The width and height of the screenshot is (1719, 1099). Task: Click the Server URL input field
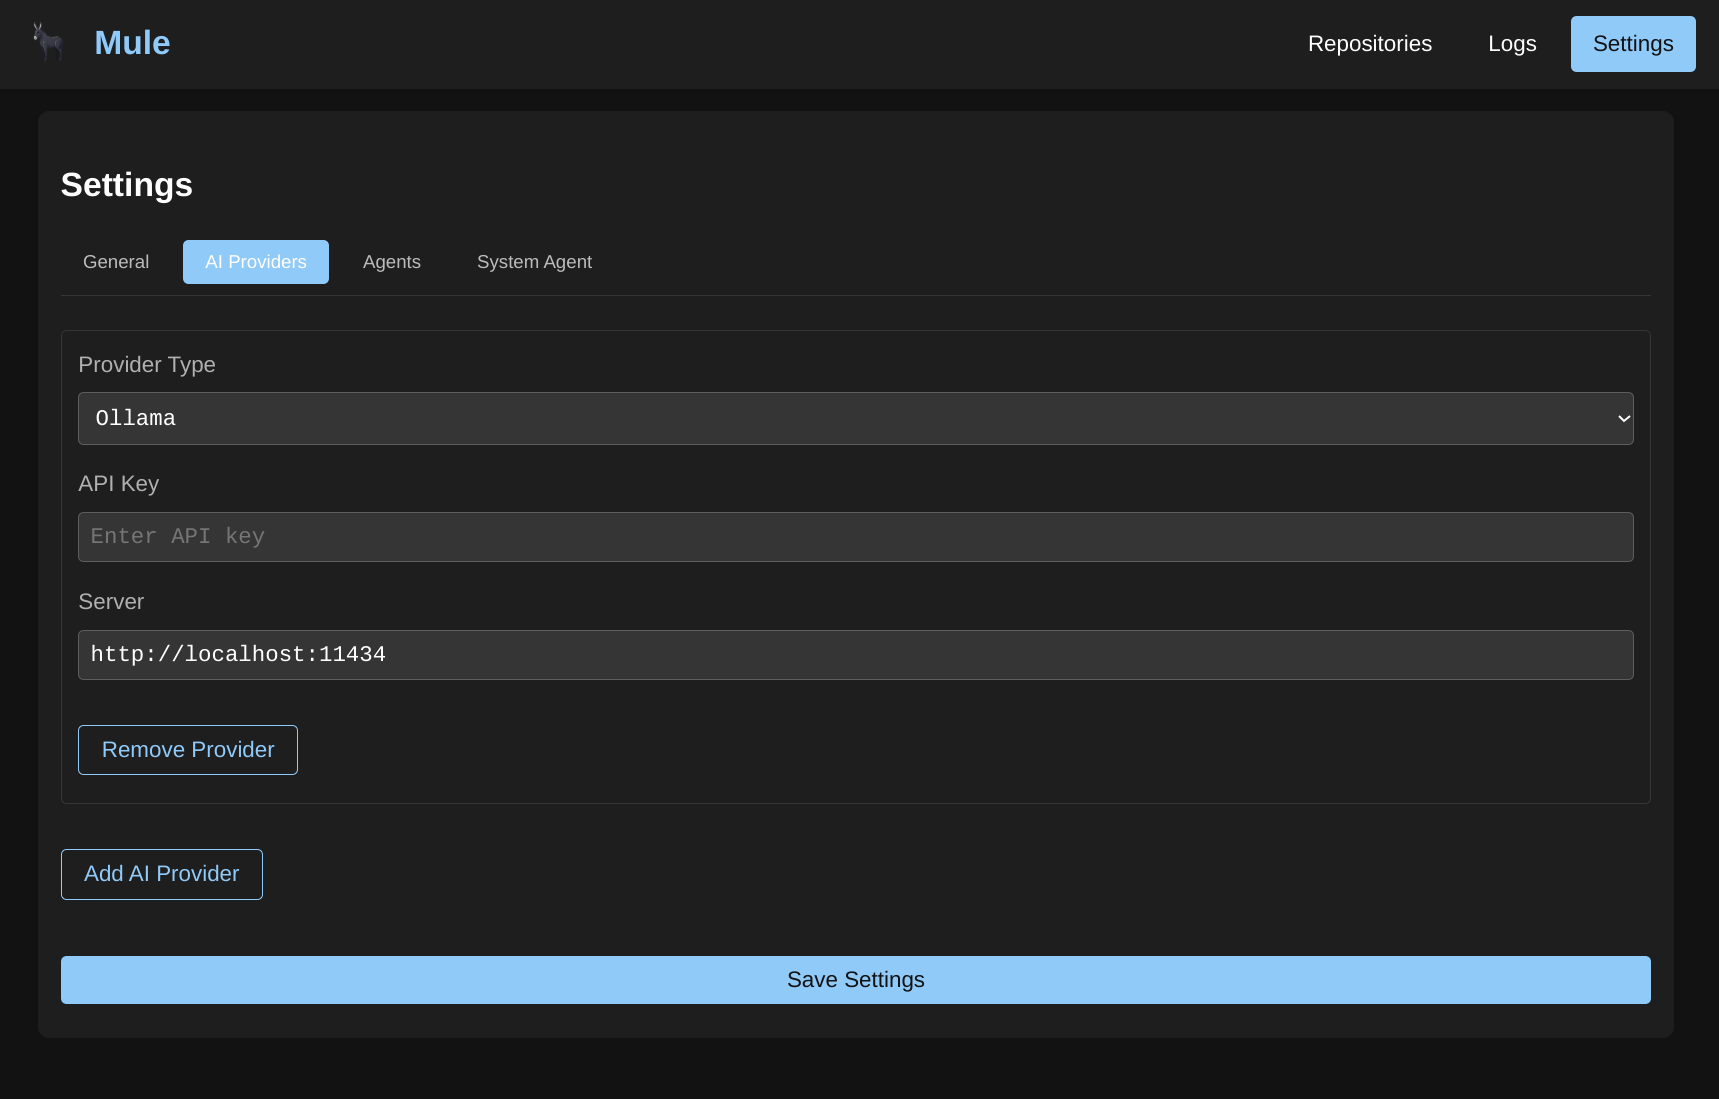tap(855, 655)
